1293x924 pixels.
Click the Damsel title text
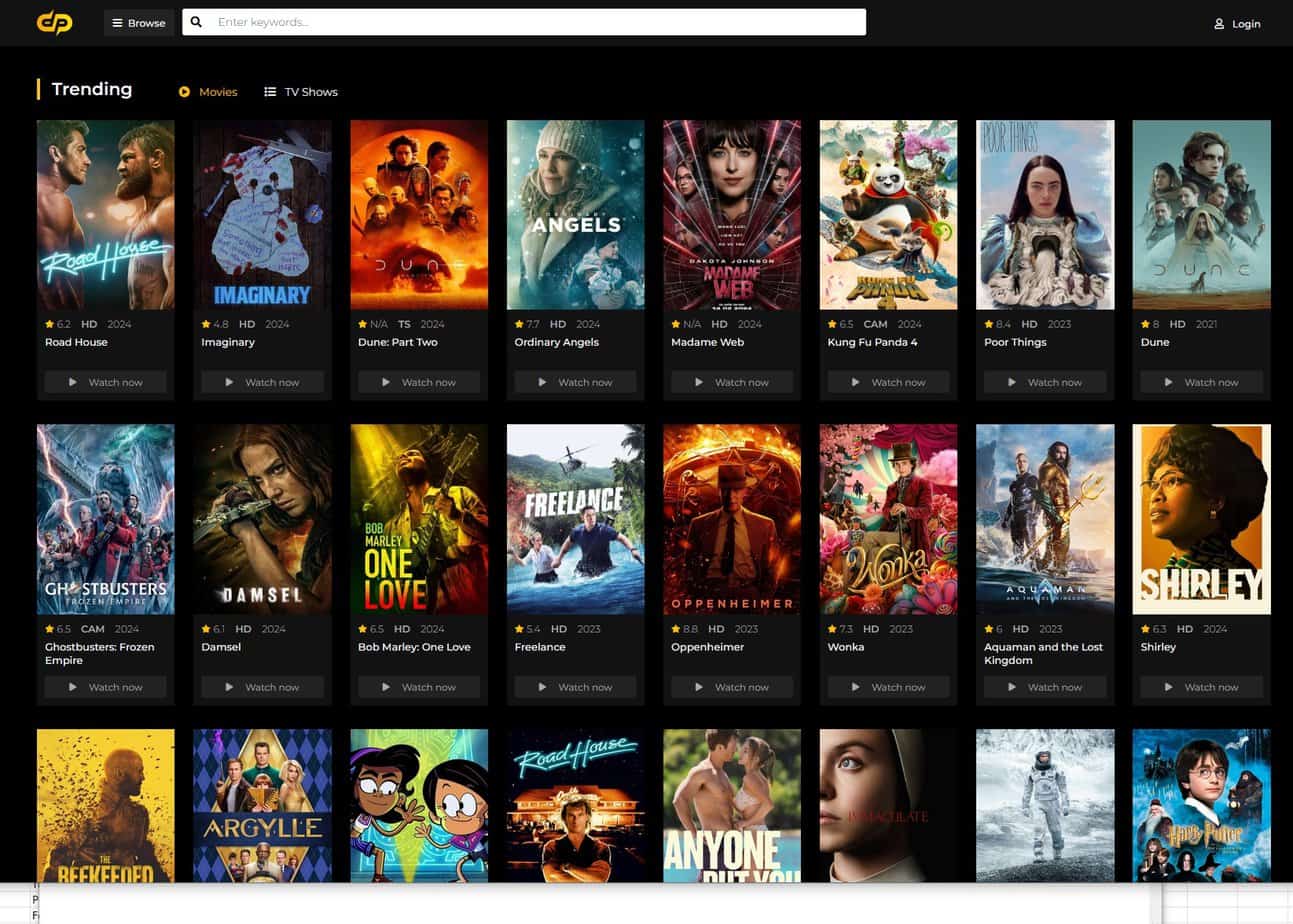pyautogui.click(x=221, y=647)
